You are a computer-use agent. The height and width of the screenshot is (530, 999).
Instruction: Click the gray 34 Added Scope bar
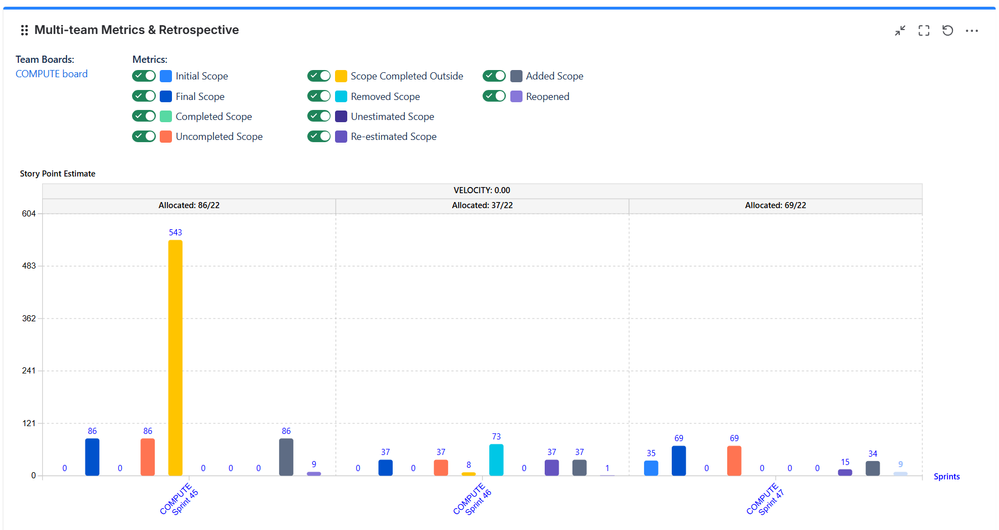873,468
